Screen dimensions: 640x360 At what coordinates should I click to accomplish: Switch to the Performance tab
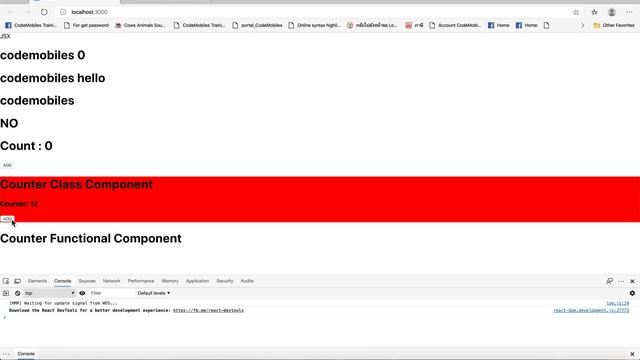click(x=141, y=281)
